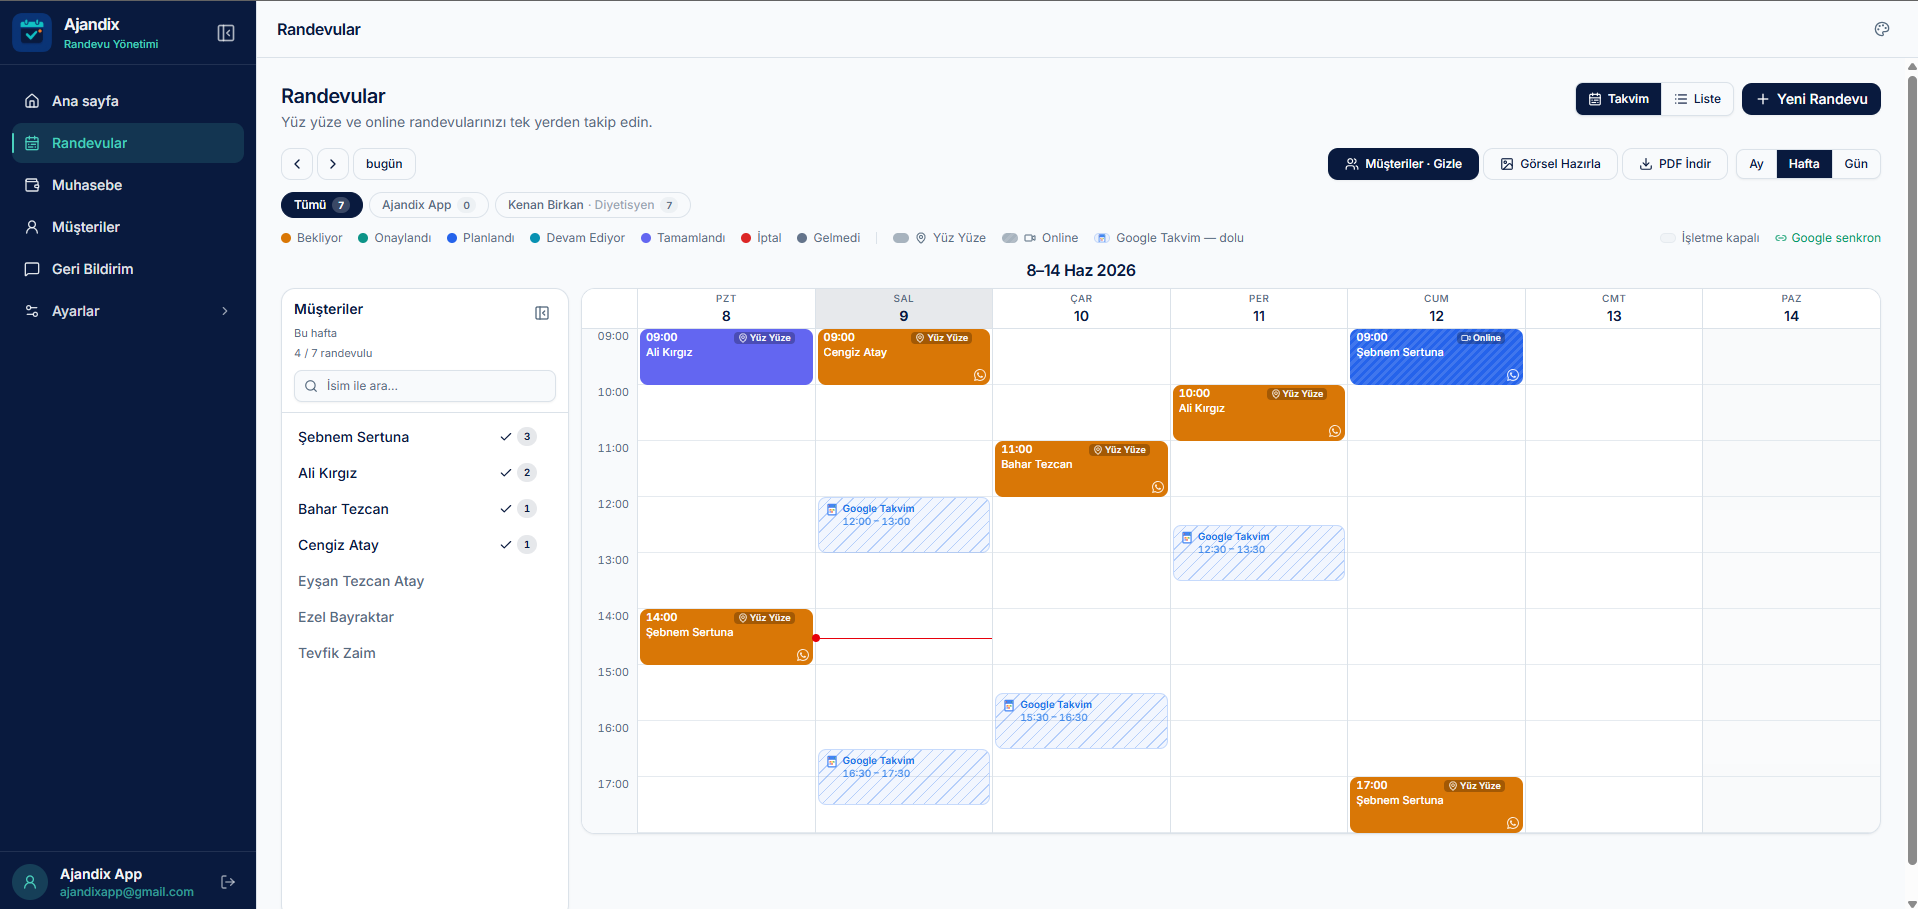Uncheck Şebnem Sertuna in customer list
The height and width of the screenshot is (909, 1918).
(x=506, y=437)
